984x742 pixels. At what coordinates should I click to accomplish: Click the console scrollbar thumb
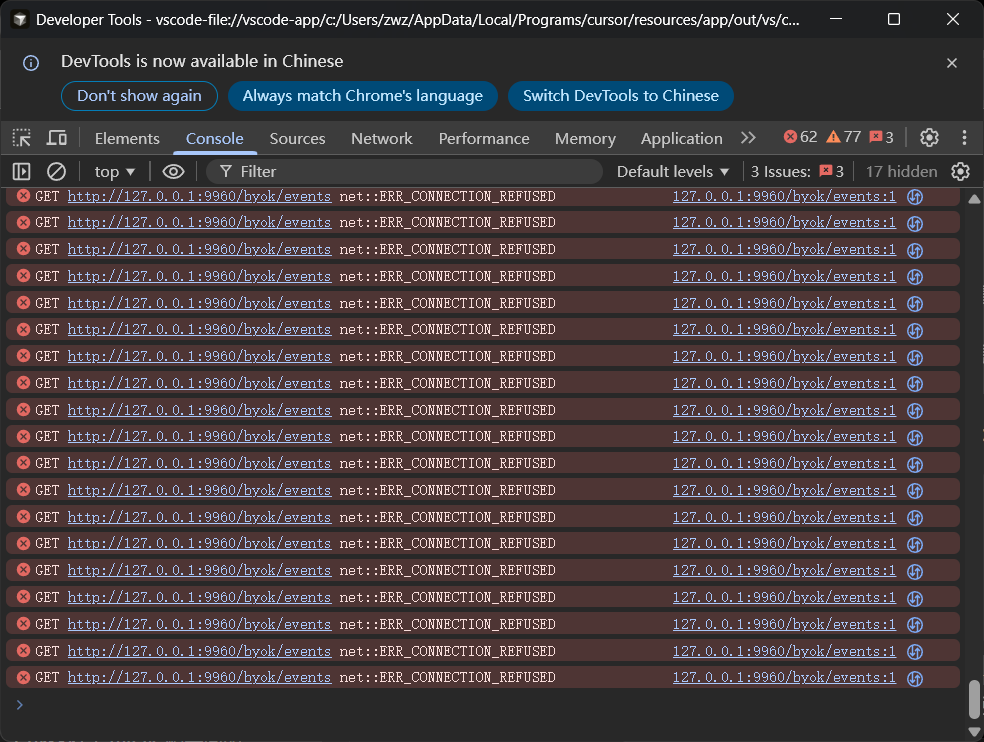click(x=974, y=699)
